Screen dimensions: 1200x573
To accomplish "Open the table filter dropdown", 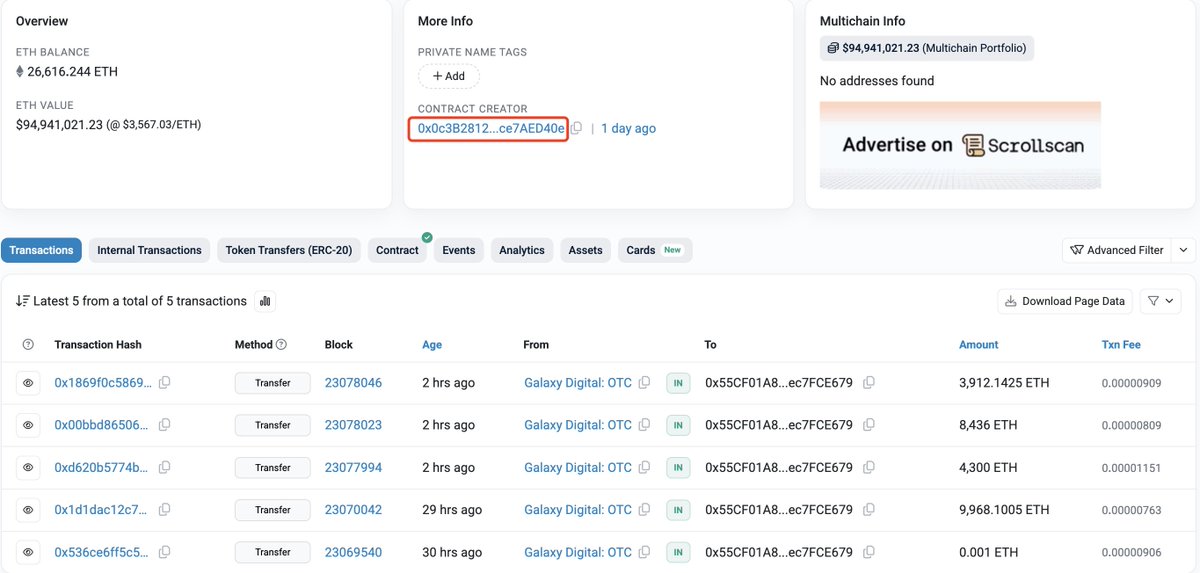I will [x=1161, y=301].
